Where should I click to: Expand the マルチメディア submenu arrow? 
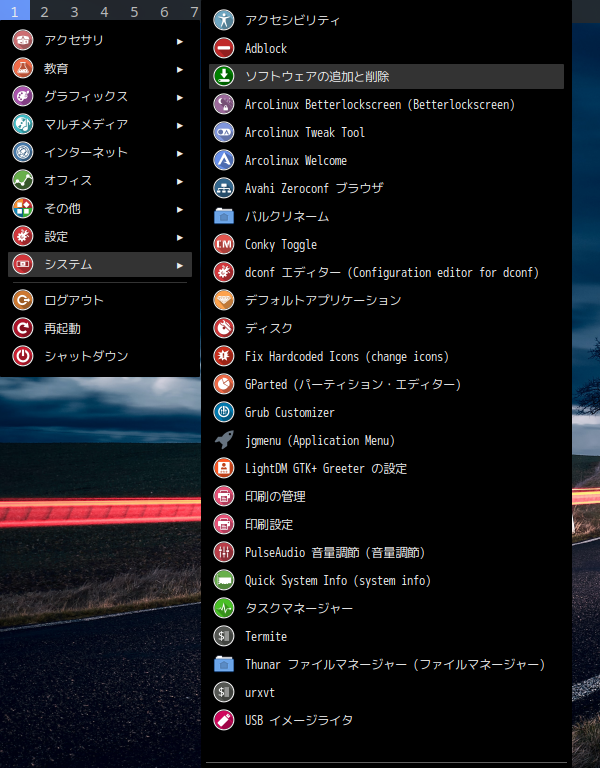click(180, 125)
